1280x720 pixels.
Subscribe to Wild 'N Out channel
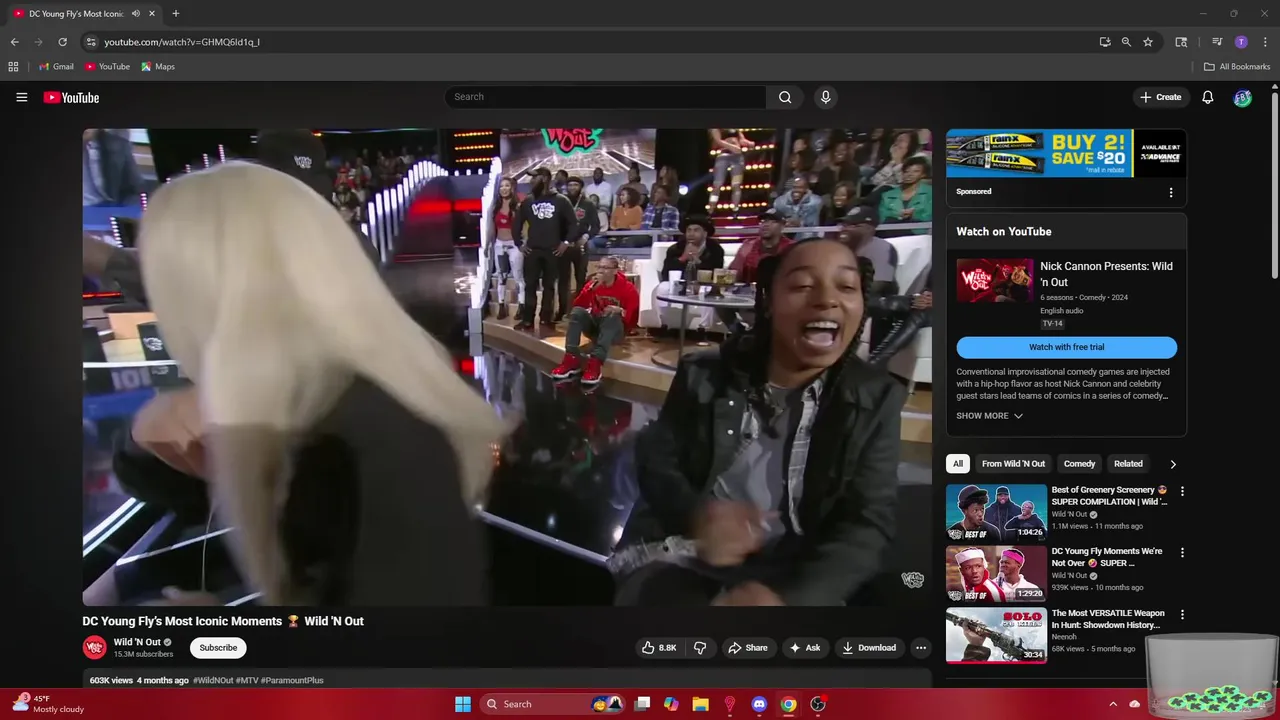coord(218,648)
